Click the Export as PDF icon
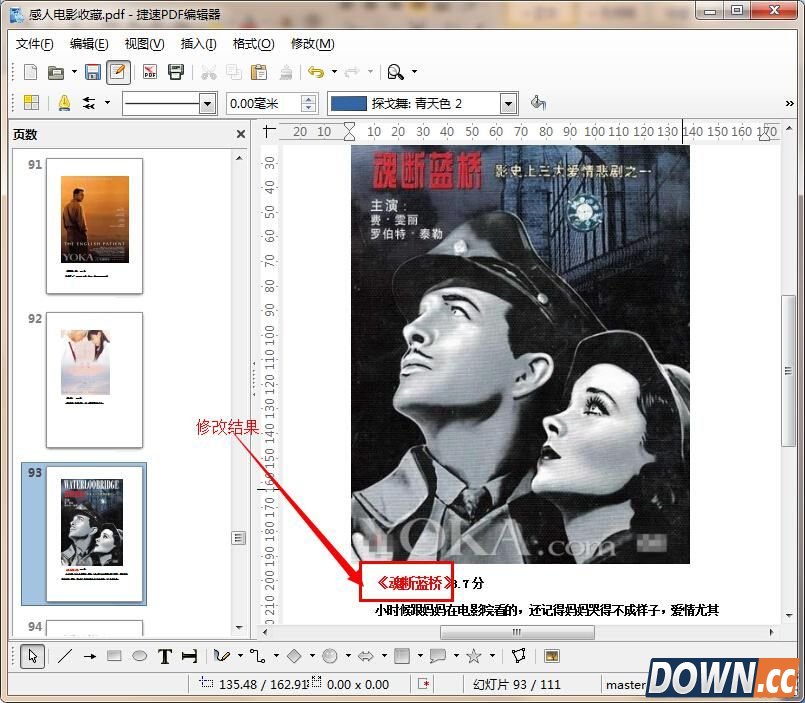805x703 pixels. [x=149, y=72]
